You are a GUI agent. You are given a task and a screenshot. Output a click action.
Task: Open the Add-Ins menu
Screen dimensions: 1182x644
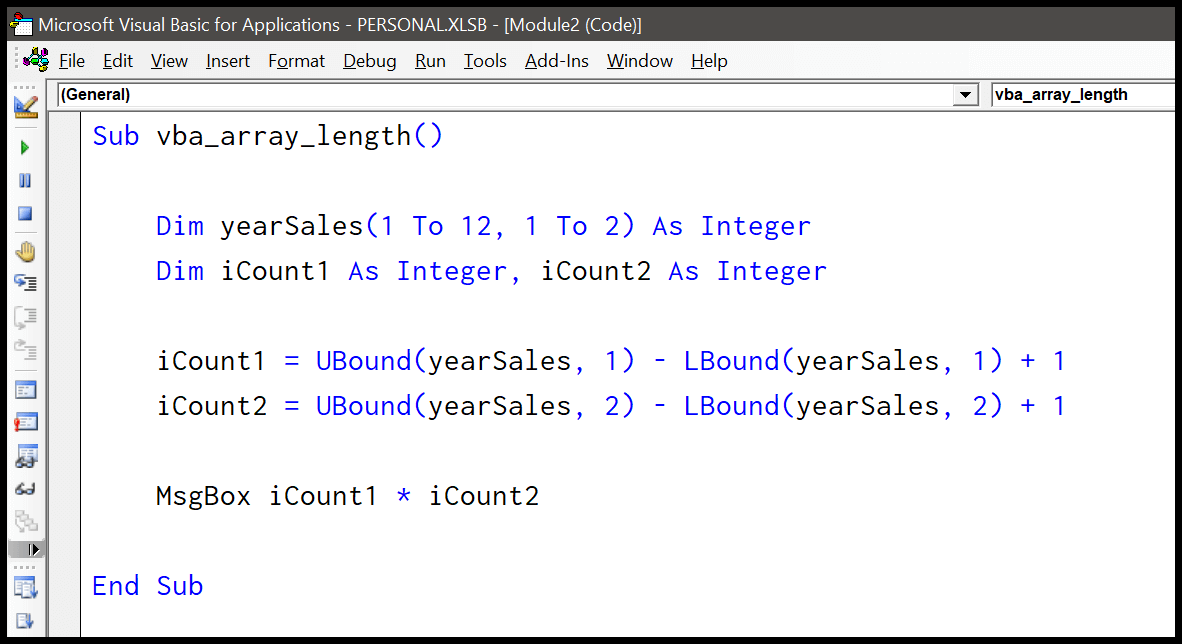(x=556, y=61)
